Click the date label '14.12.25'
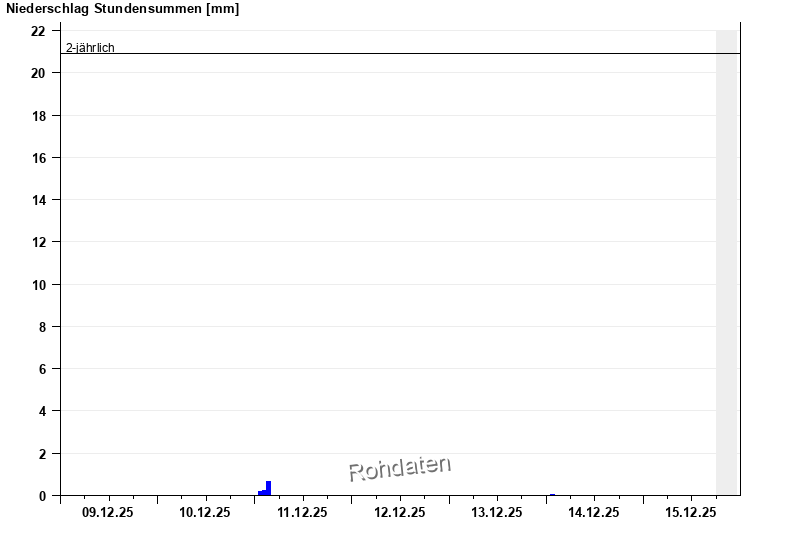The width and height of the screenshot is (800, 550). pos(594,512)
